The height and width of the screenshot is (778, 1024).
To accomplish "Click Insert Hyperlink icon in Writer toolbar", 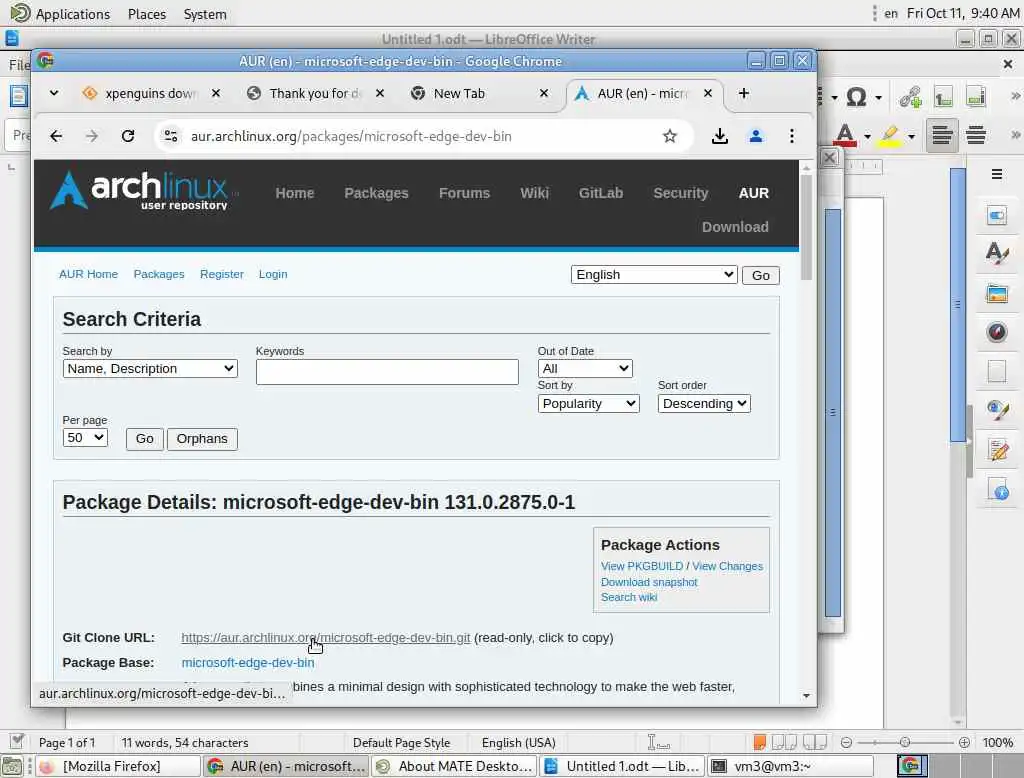I will pos(910,97).
